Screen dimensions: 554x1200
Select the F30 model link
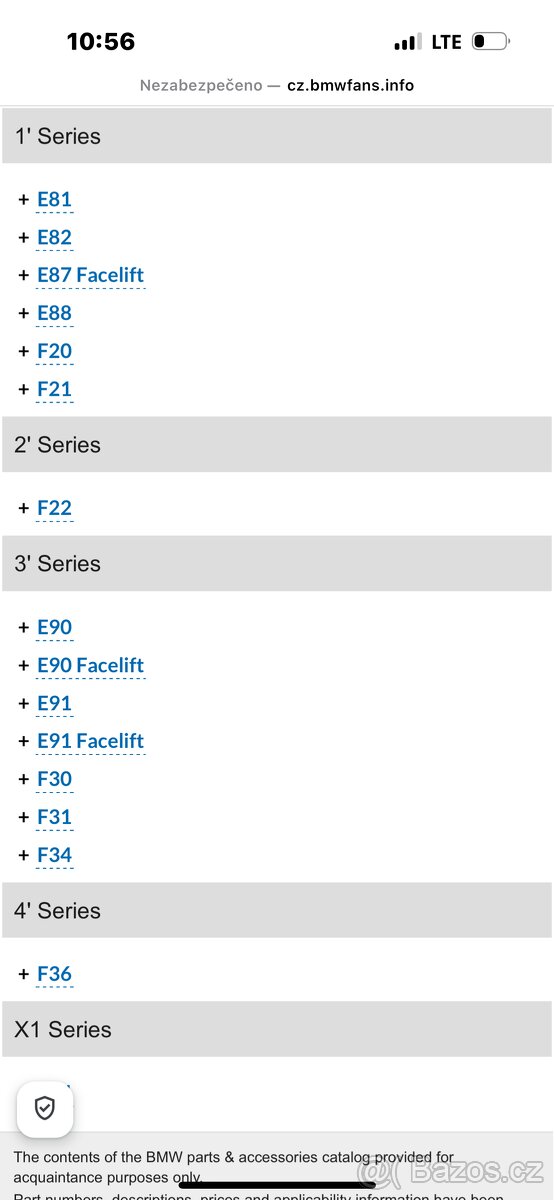tap(54, 780)
